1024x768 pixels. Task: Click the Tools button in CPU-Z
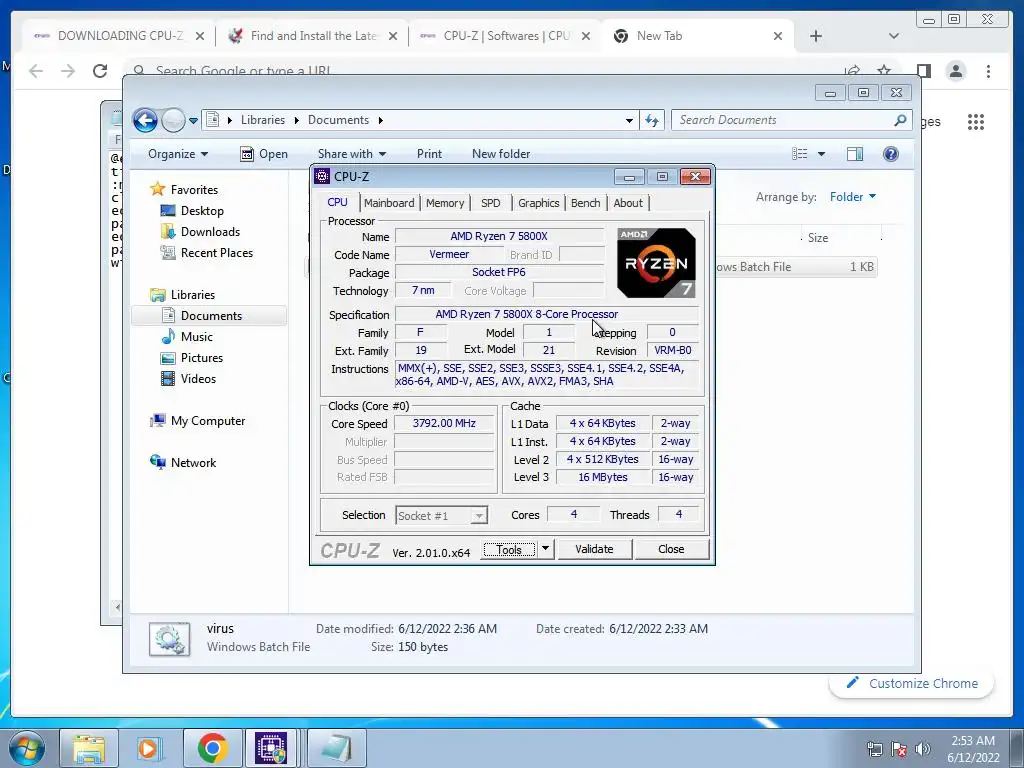click(509, 550)
